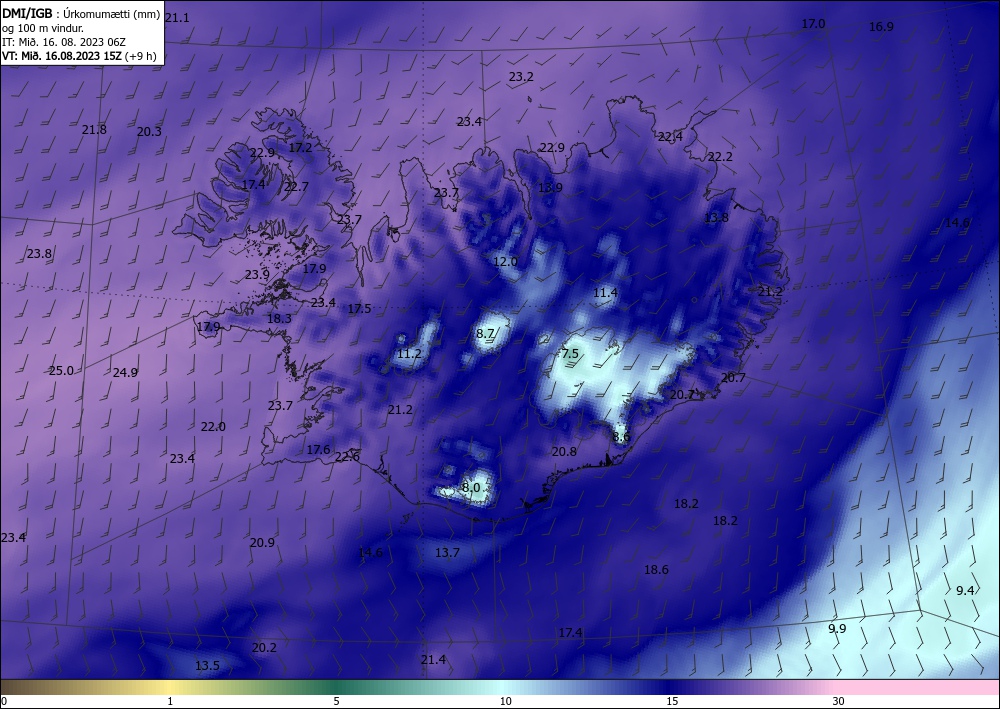Click the legend tick label 5
The image size is (1000, 709).
pyautogui.click(x=336, y=701)
